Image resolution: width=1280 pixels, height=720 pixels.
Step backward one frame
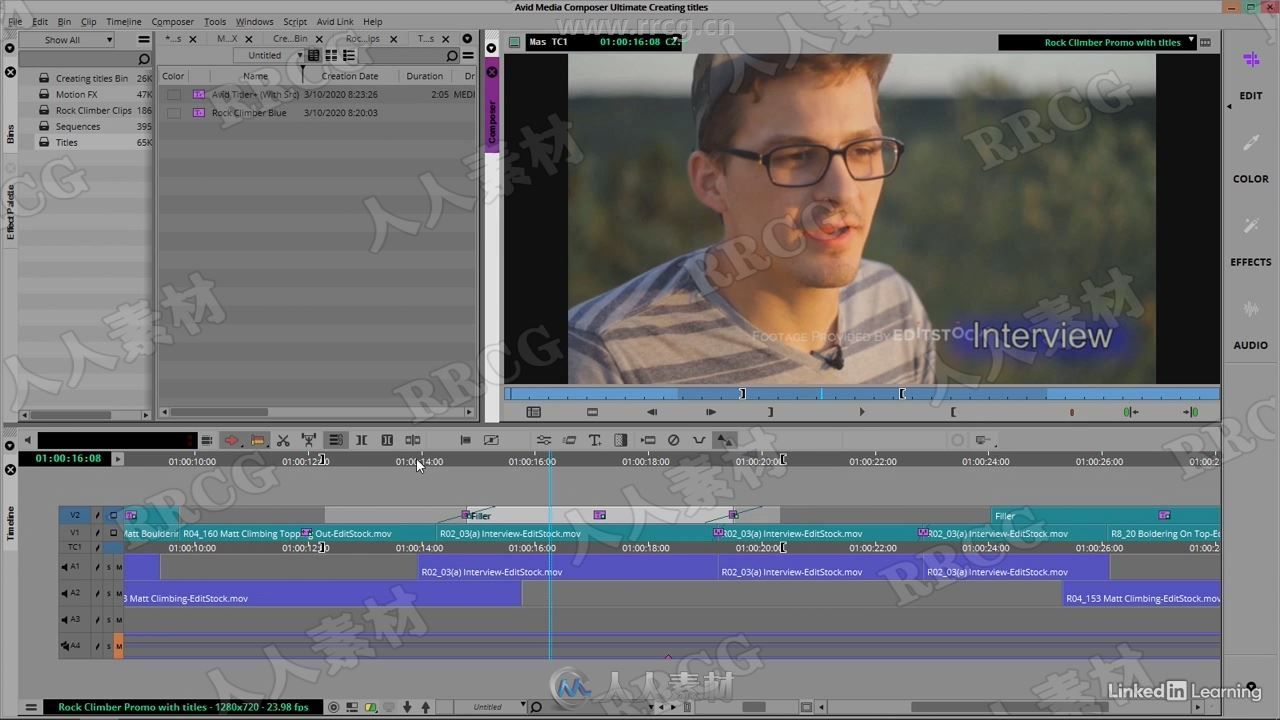point(652,412)
